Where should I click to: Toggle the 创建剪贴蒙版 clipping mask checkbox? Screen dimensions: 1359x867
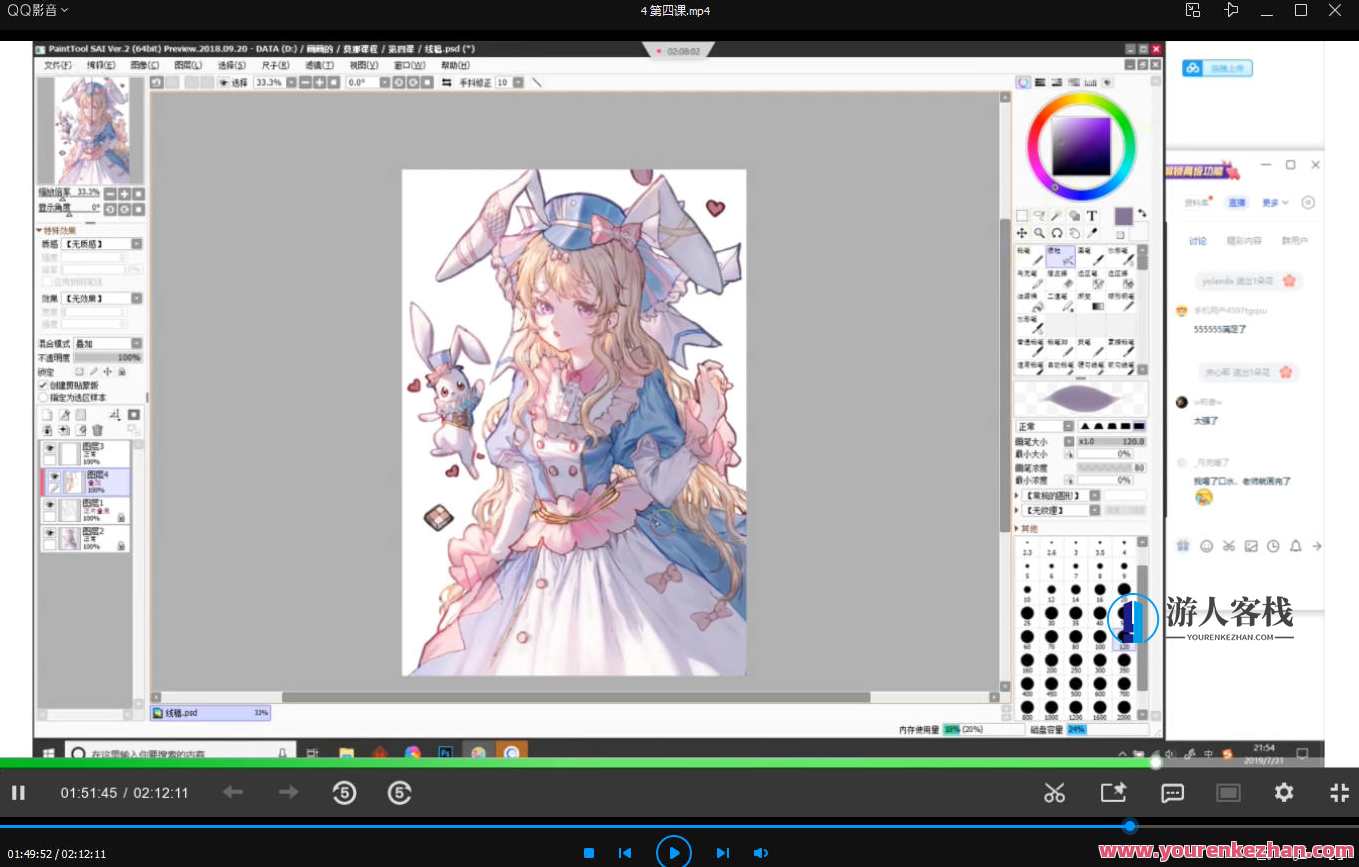coord(43,385)
